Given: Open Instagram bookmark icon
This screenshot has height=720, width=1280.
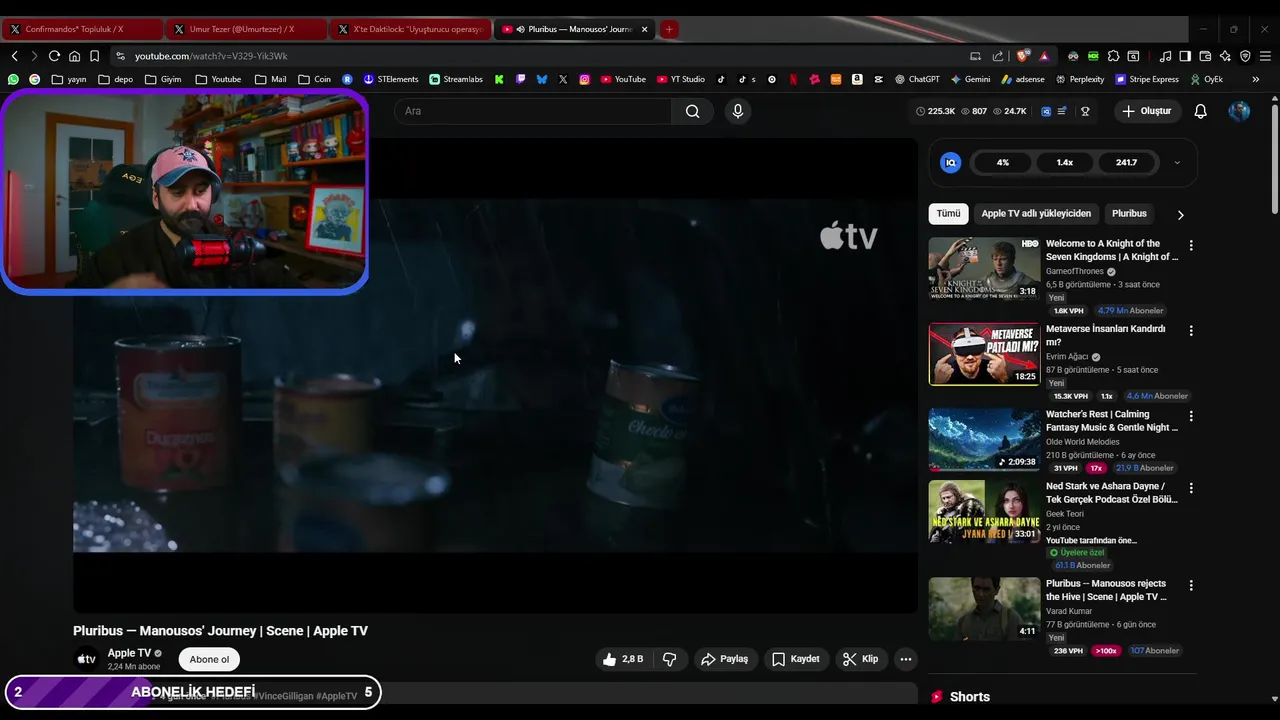Looking at the screenshot, I should [584, 79].
